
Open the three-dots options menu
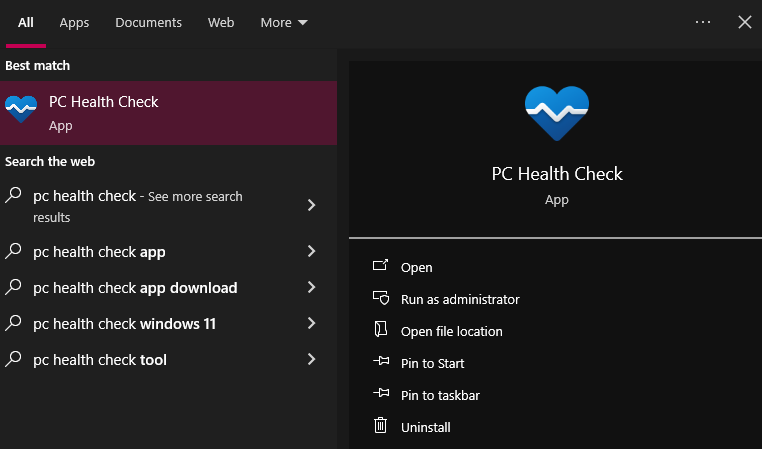(x=703, y=22)
